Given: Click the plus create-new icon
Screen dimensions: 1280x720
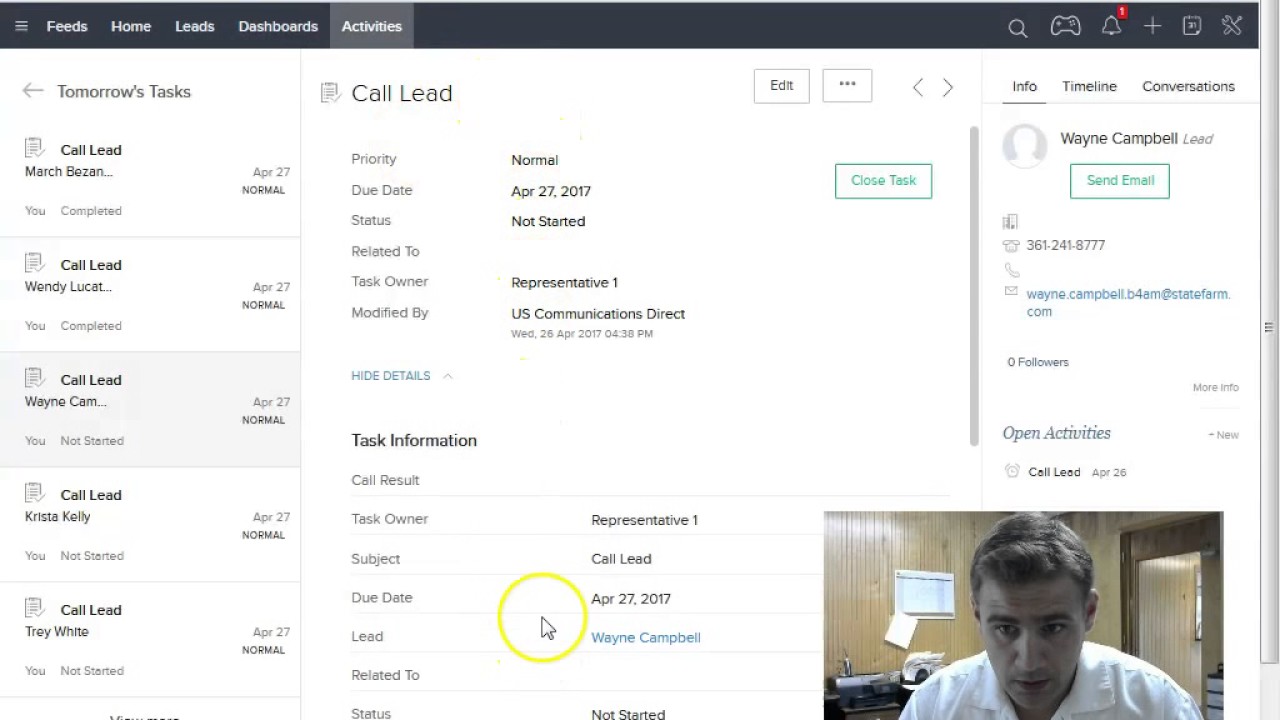Looking at the screenshot, I should pos(1152,27).
